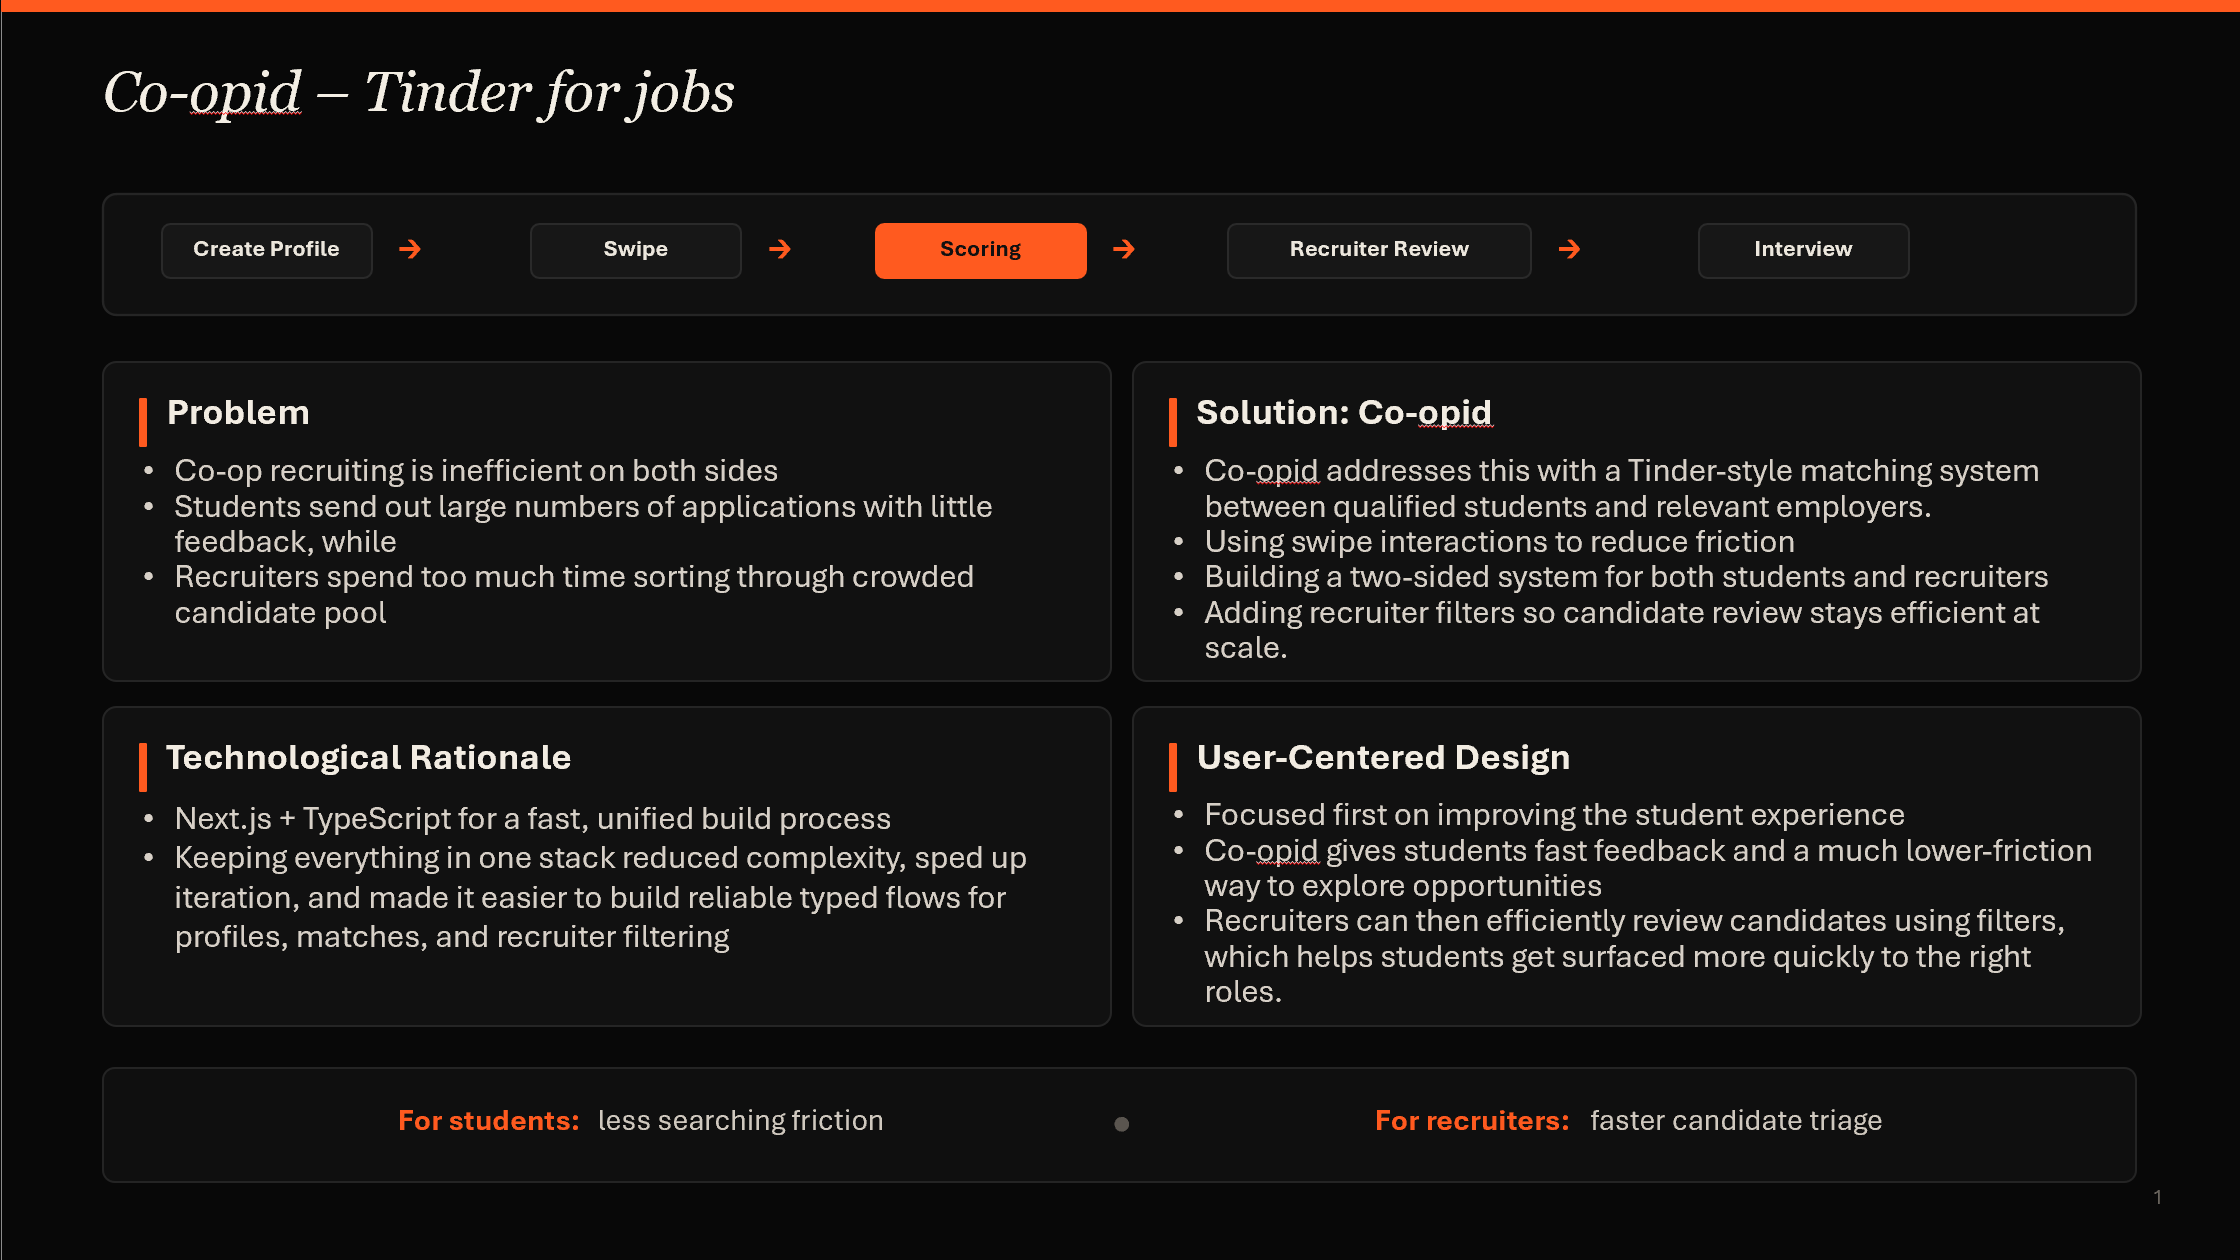Click the Interview step box
2240x1260 pixels.
1802,250
